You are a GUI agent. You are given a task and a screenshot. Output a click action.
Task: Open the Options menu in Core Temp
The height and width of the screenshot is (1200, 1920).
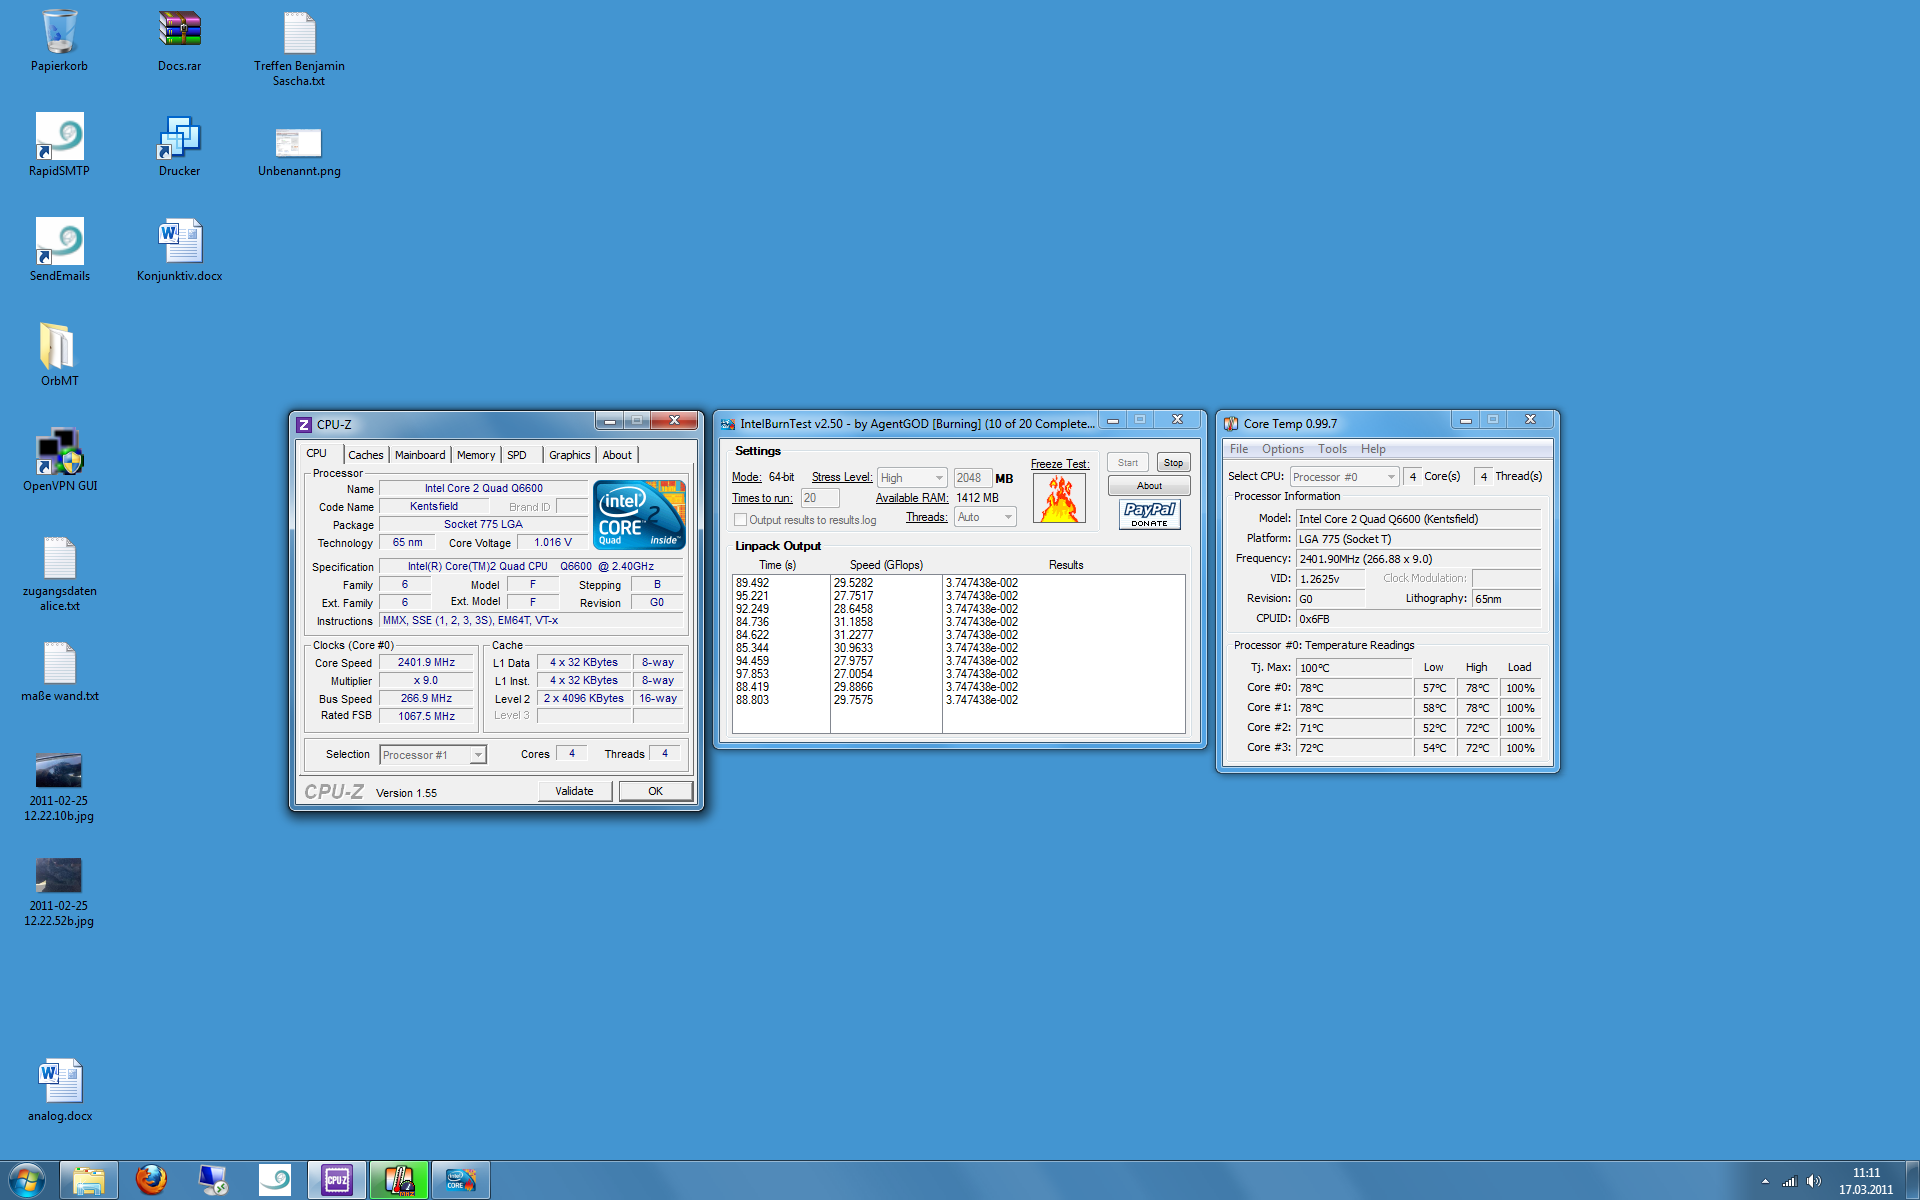[1282, 449]
